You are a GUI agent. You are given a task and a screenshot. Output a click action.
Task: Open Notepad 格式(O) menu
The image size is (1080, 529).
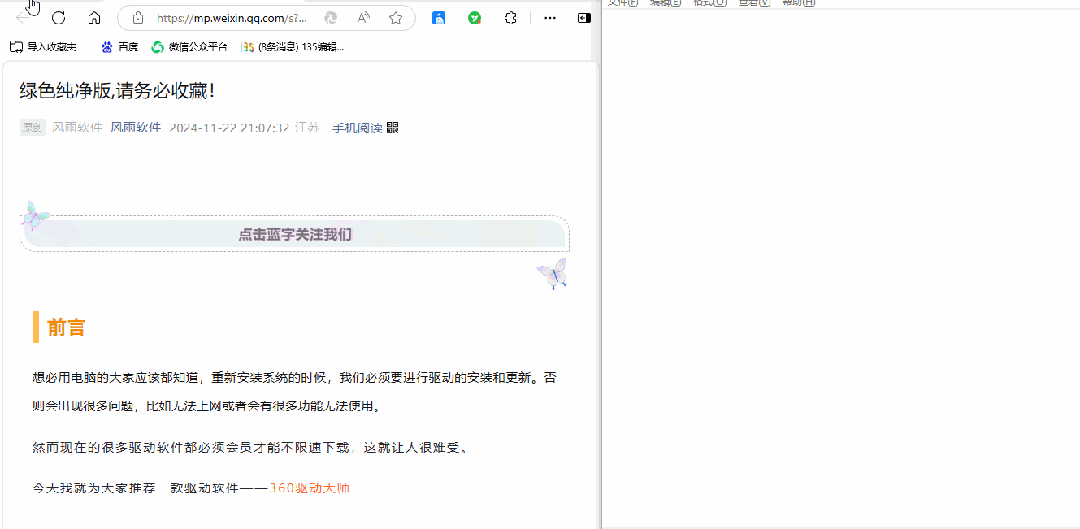click(x=709, y=3)
